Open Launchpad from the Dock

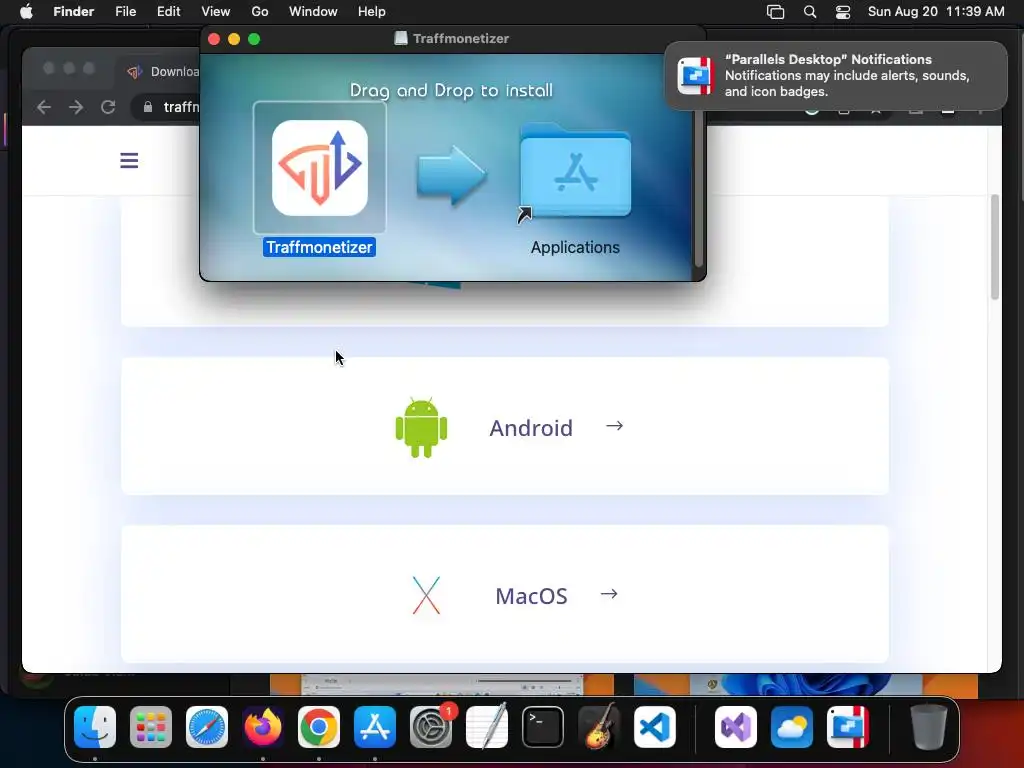point(151,727)
